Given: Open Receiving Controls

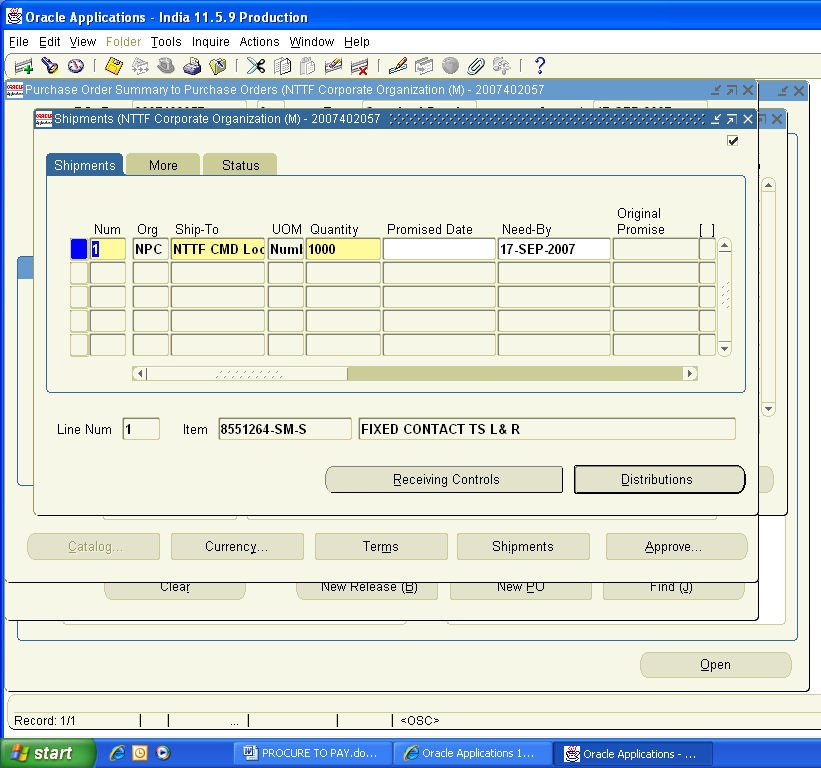Looking at the screenshot, I should pyautogui.click(x=443, y=479).
